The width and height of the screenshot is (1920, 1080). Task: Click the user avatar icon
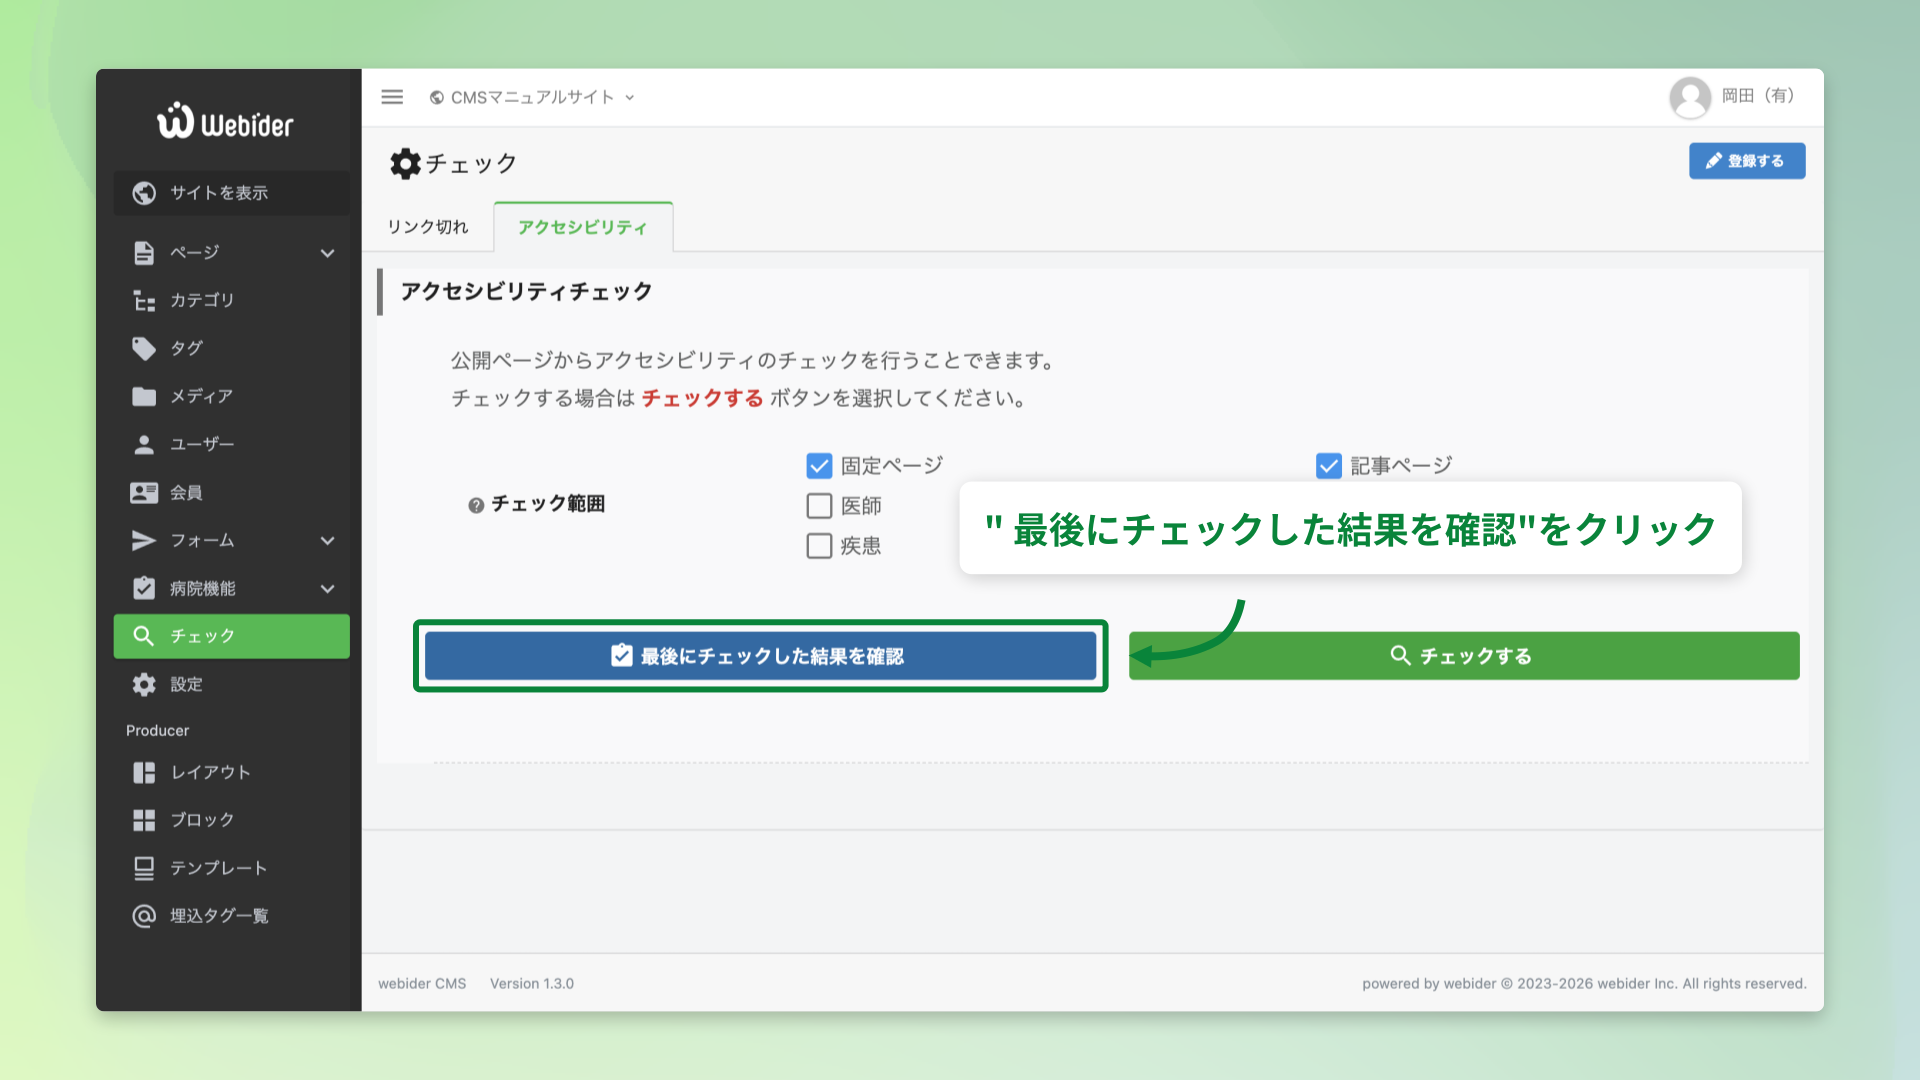[1690, 97]
